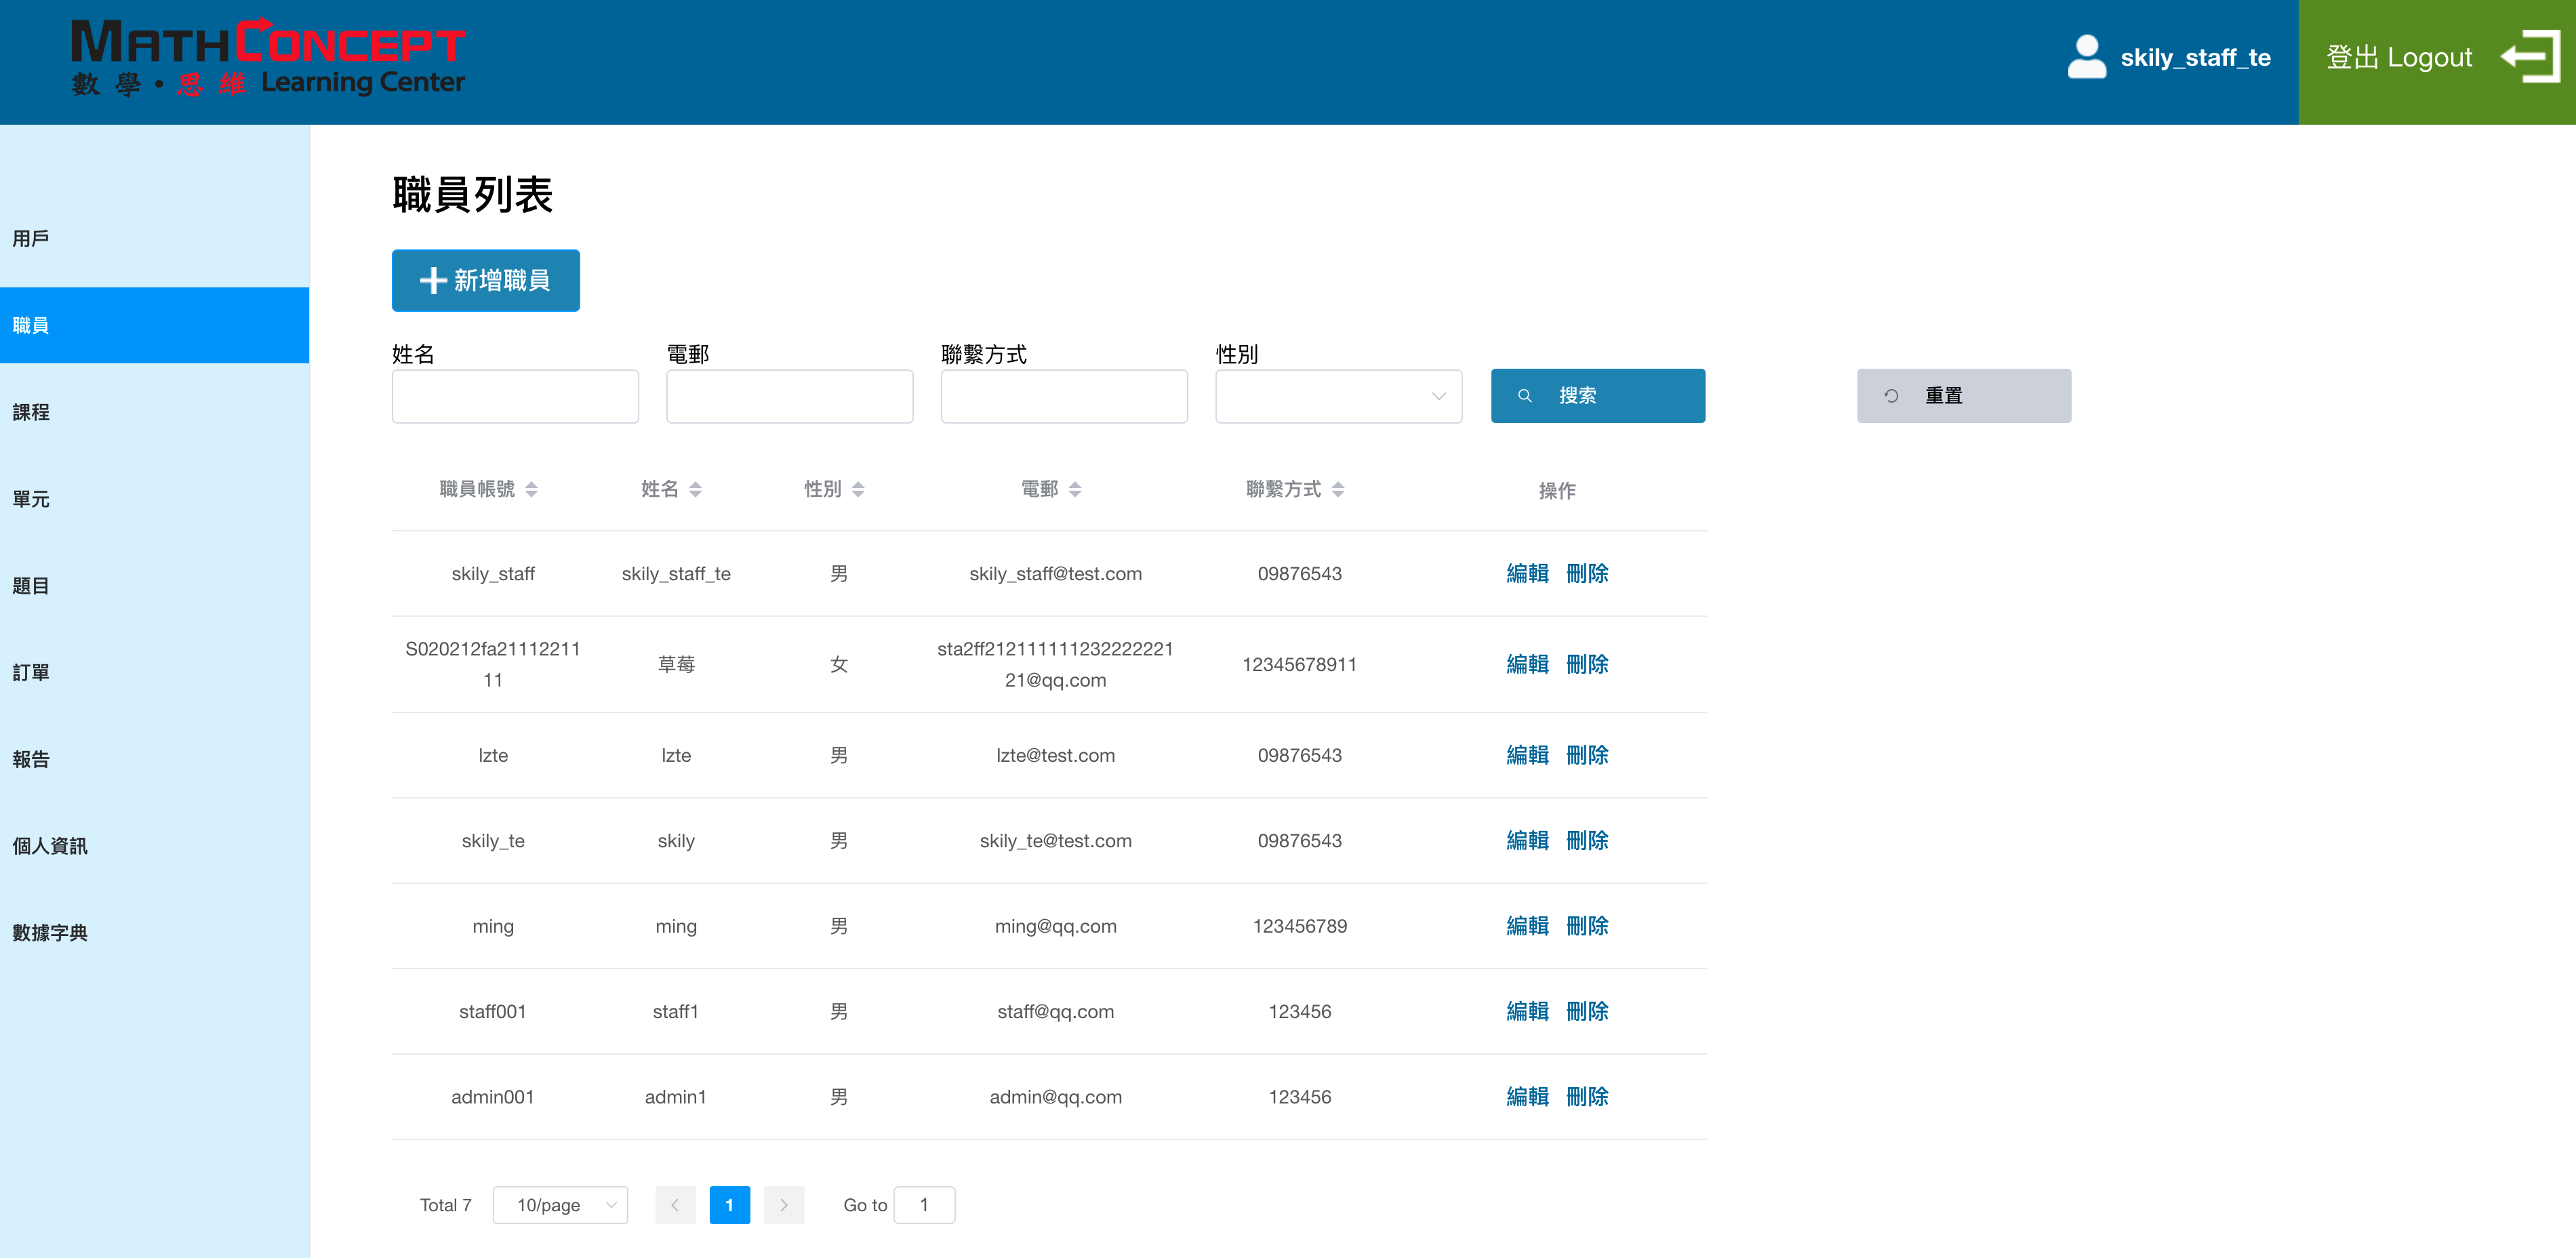2576x1258 pixels.
Task: Open 題目 in the sidebar
Action: tap(155, 586)
